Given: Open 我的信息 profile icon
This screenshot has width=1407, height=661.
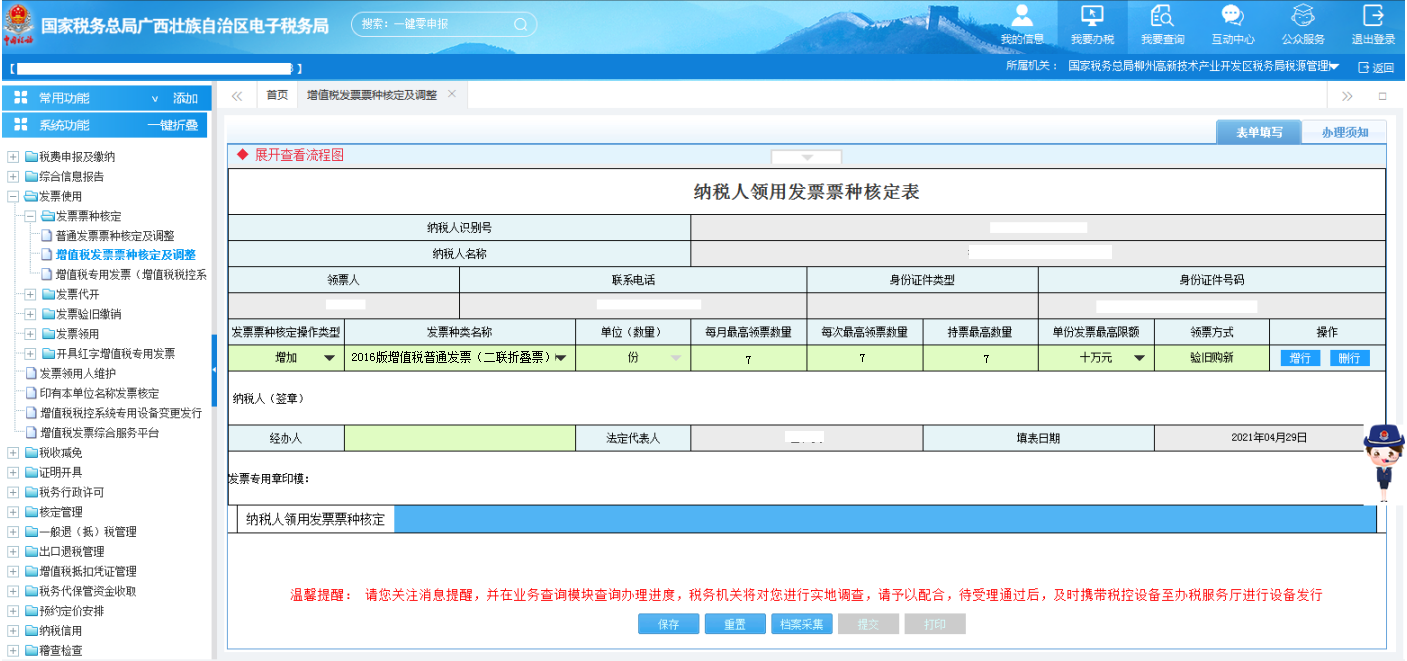Looking at the screenshot, I should [x=1021, y=17].
